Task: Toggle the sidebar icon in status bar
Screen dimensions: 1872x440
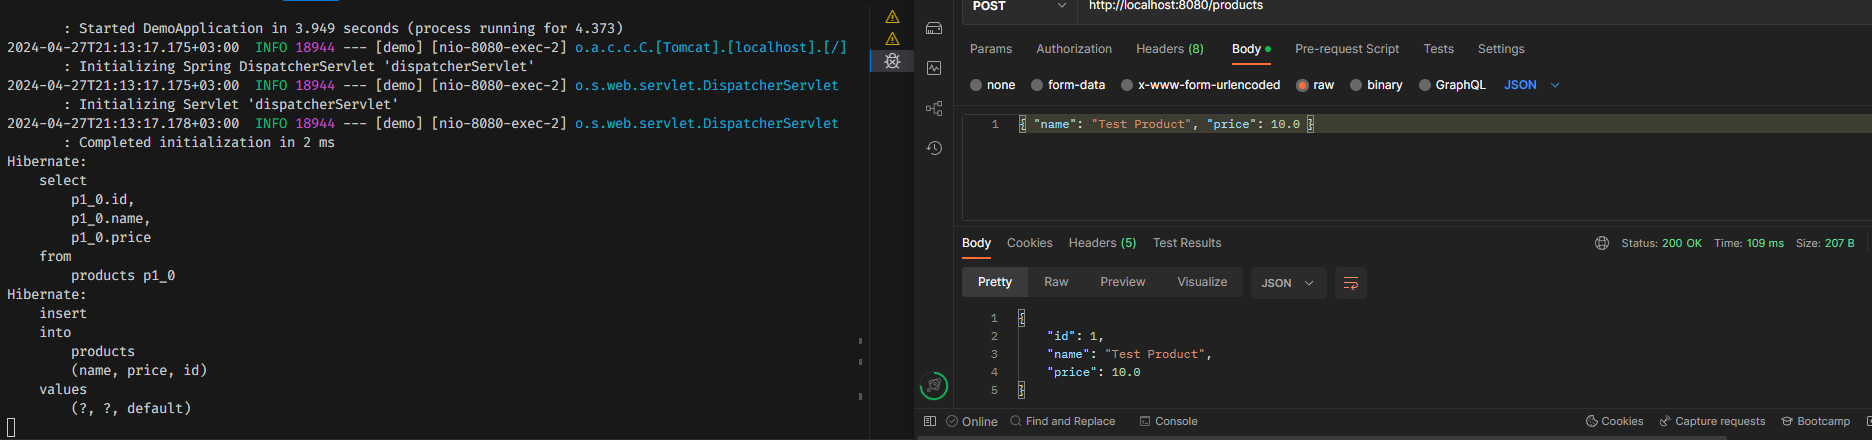Action: [x=929, y=421]
